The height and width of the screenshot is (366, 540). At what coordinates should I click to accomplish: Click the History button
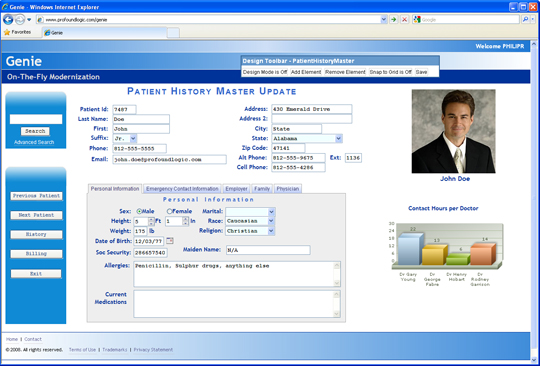pyautogui.click(x=36, y=234)
